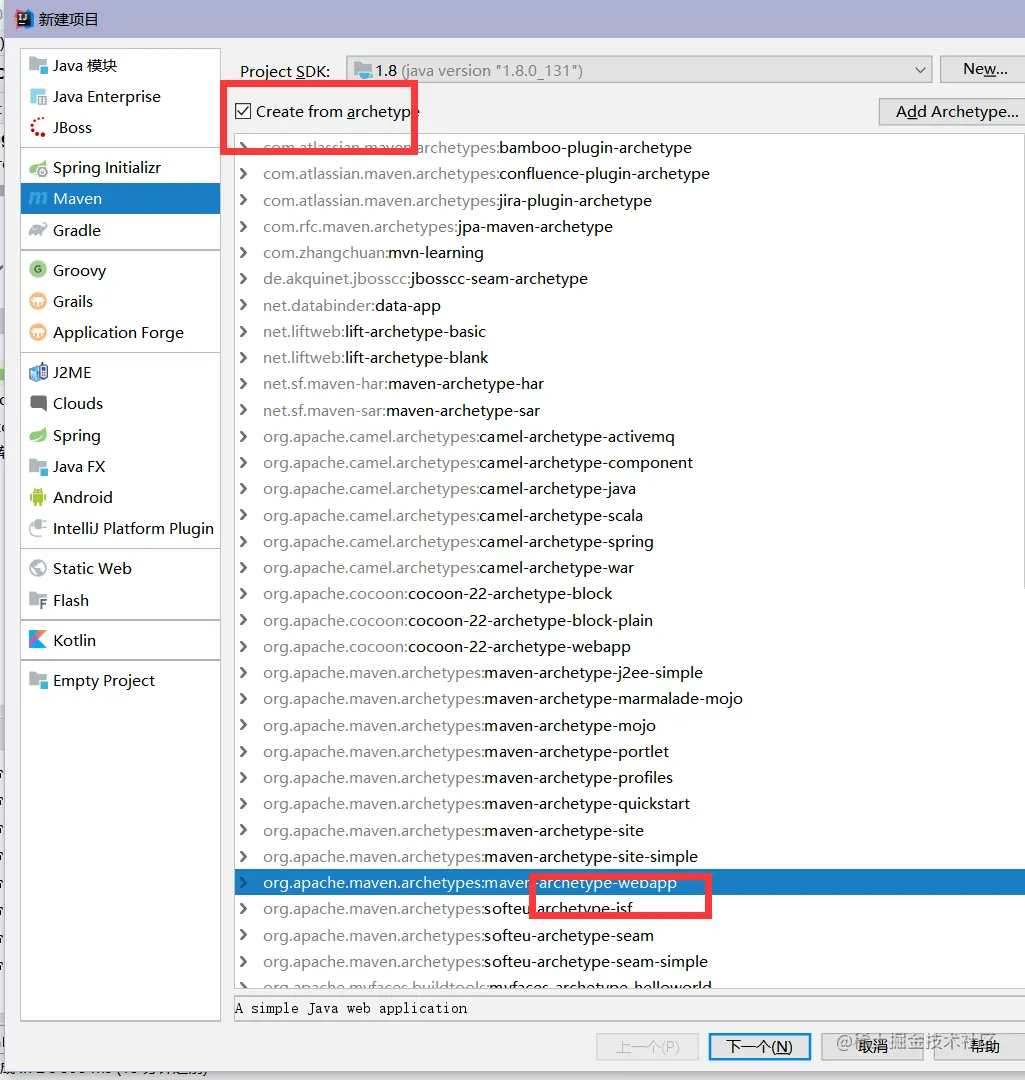Expand the jira-plugin-archetype node
Viewport: 1025px width, 1080px height.
[x=243, y=200]
